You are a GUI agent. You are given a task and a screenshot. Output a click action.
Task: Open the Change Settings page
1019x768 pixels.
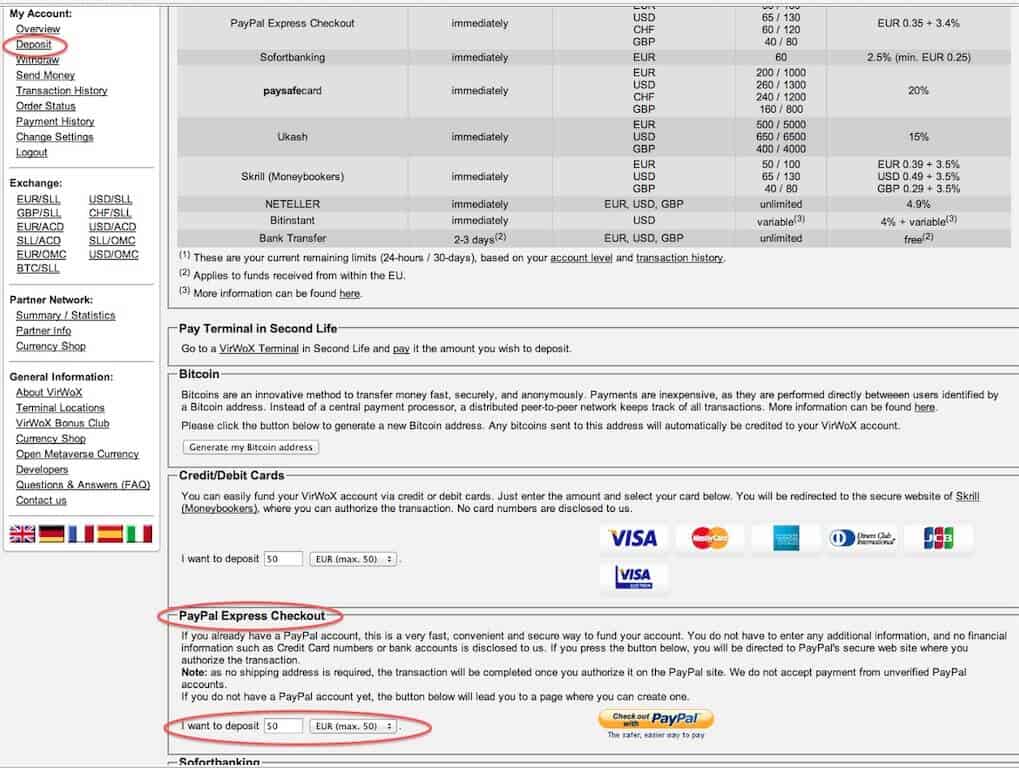click(x=55, y=138)
